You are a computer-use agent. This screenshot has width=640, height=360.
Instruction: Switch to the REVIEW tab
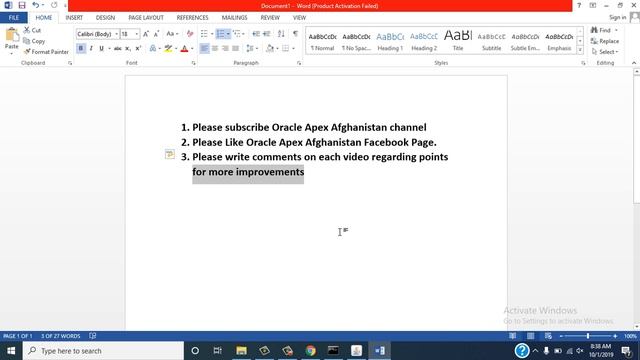click(270, 18)
